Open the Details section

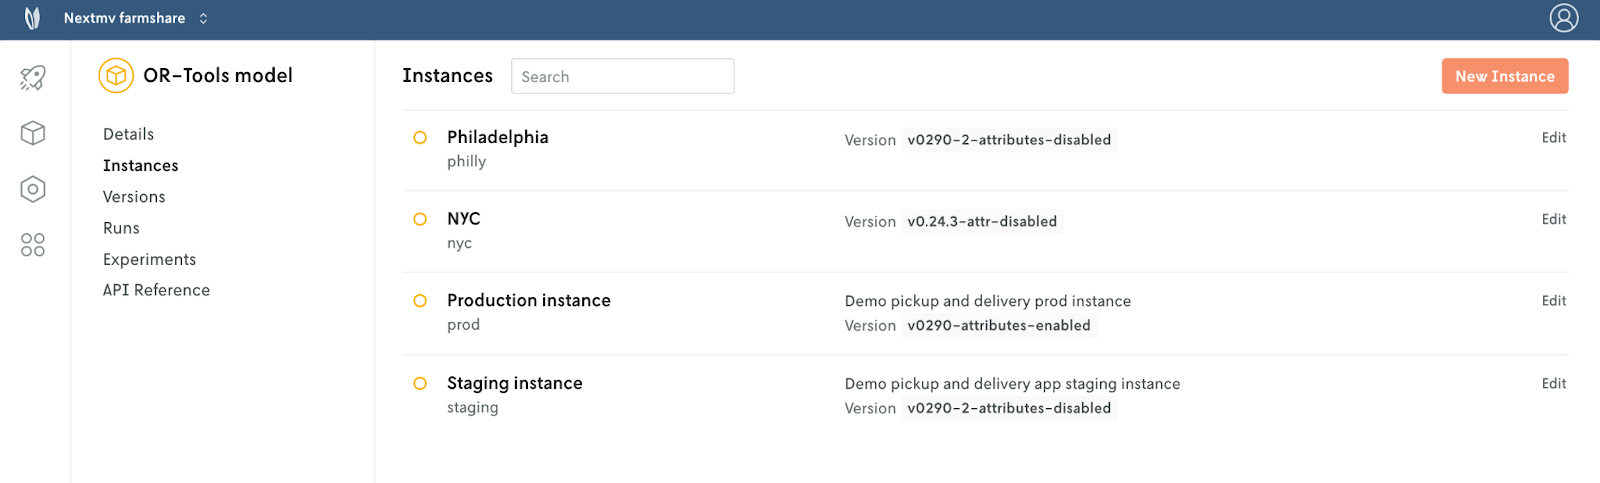pos(128,134)
